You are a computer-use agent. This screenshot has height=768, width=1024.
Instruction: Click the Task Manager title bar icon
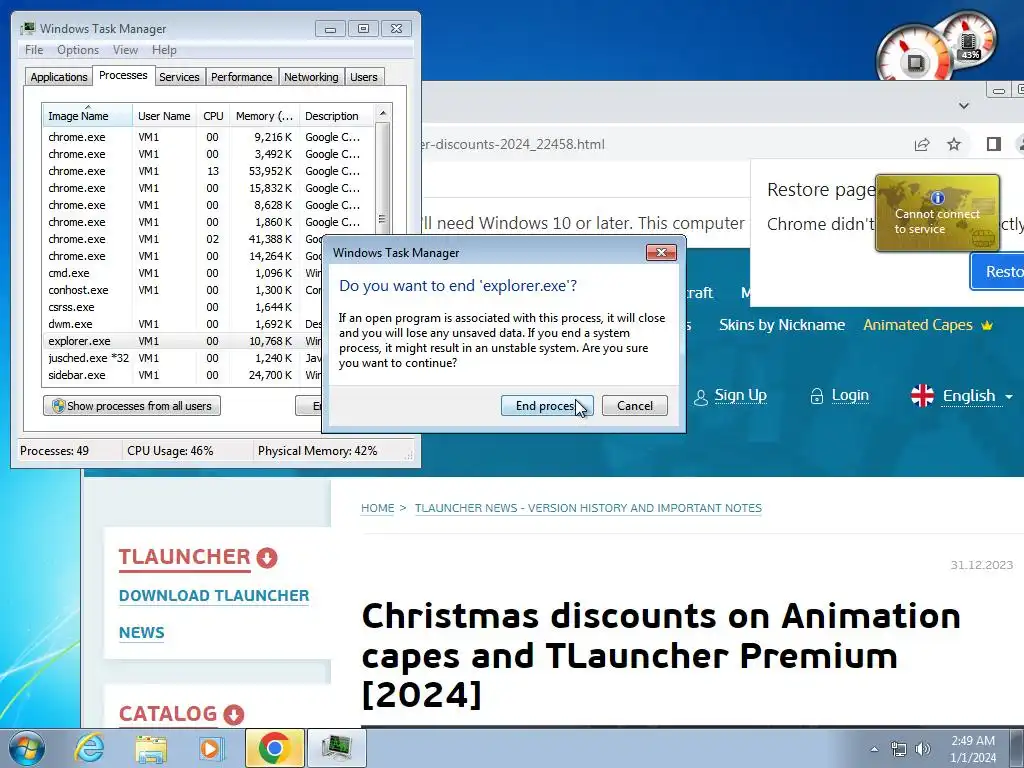[x=28, y=28]
